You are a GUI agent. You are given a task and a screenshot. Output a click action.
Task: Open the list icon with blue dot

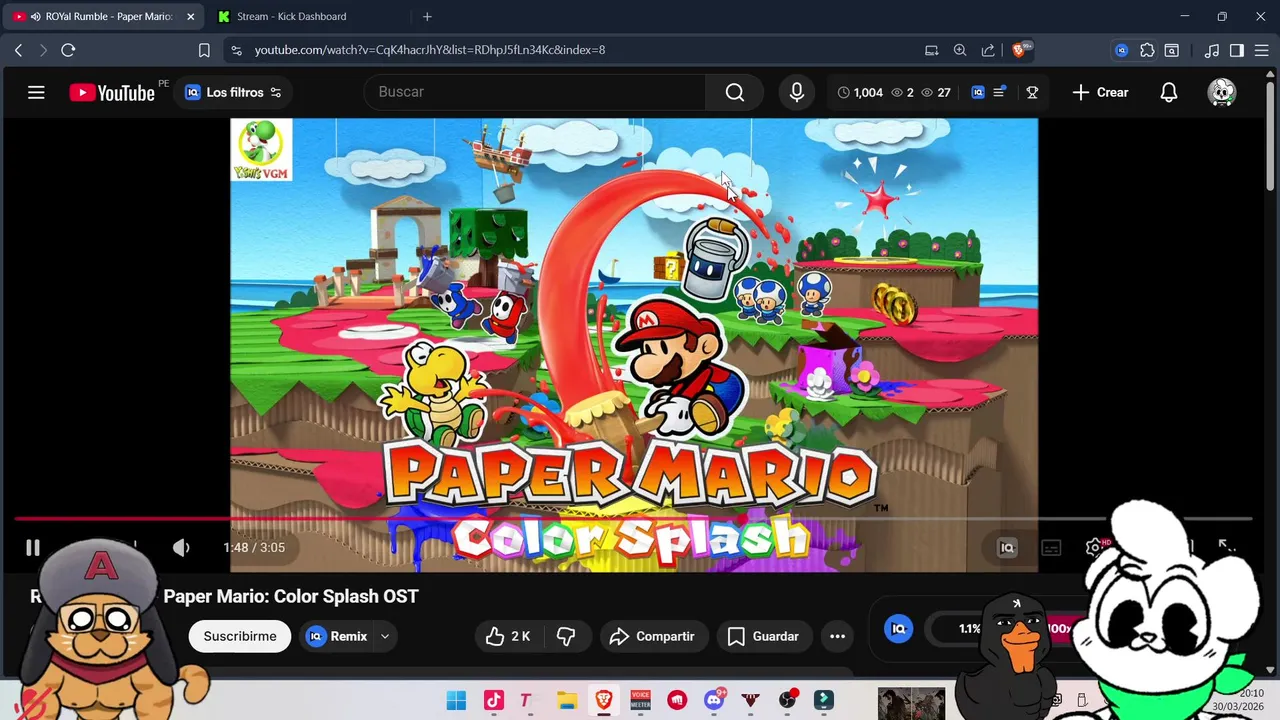(1000, 92)
